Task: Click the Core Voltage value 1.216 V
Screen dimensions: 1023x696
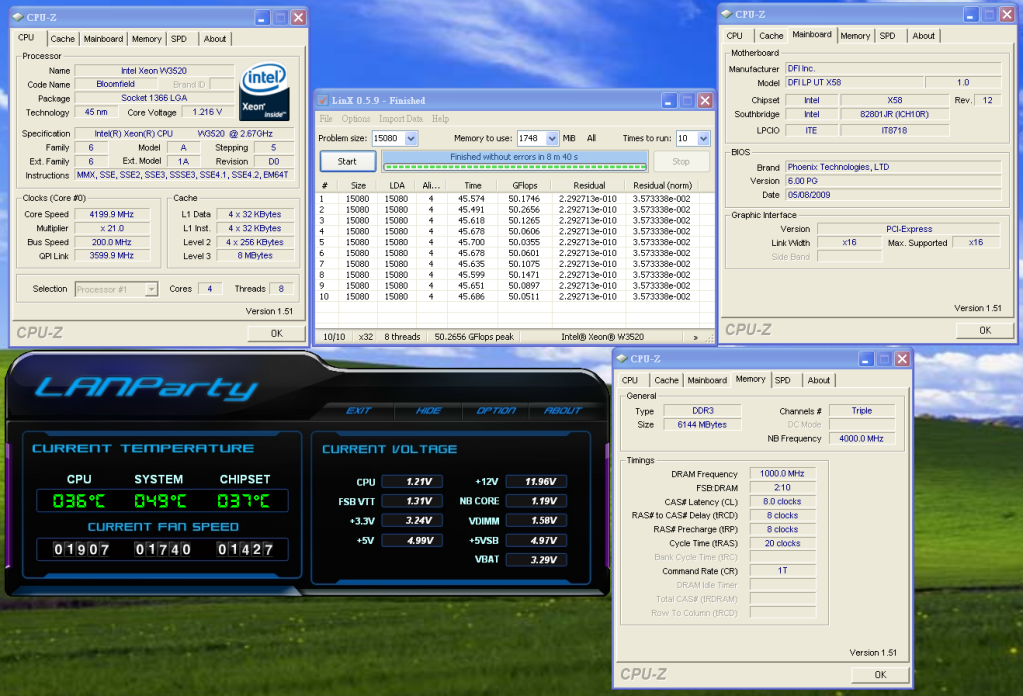Action: pyautogui.click(x=207, y=112)
